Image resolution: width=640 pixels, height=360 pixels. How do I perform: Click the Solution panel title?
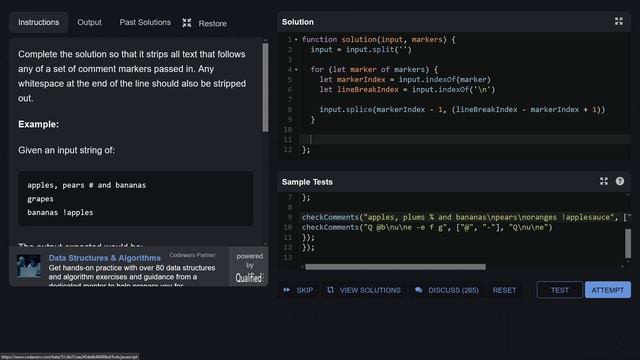[298, 22]
